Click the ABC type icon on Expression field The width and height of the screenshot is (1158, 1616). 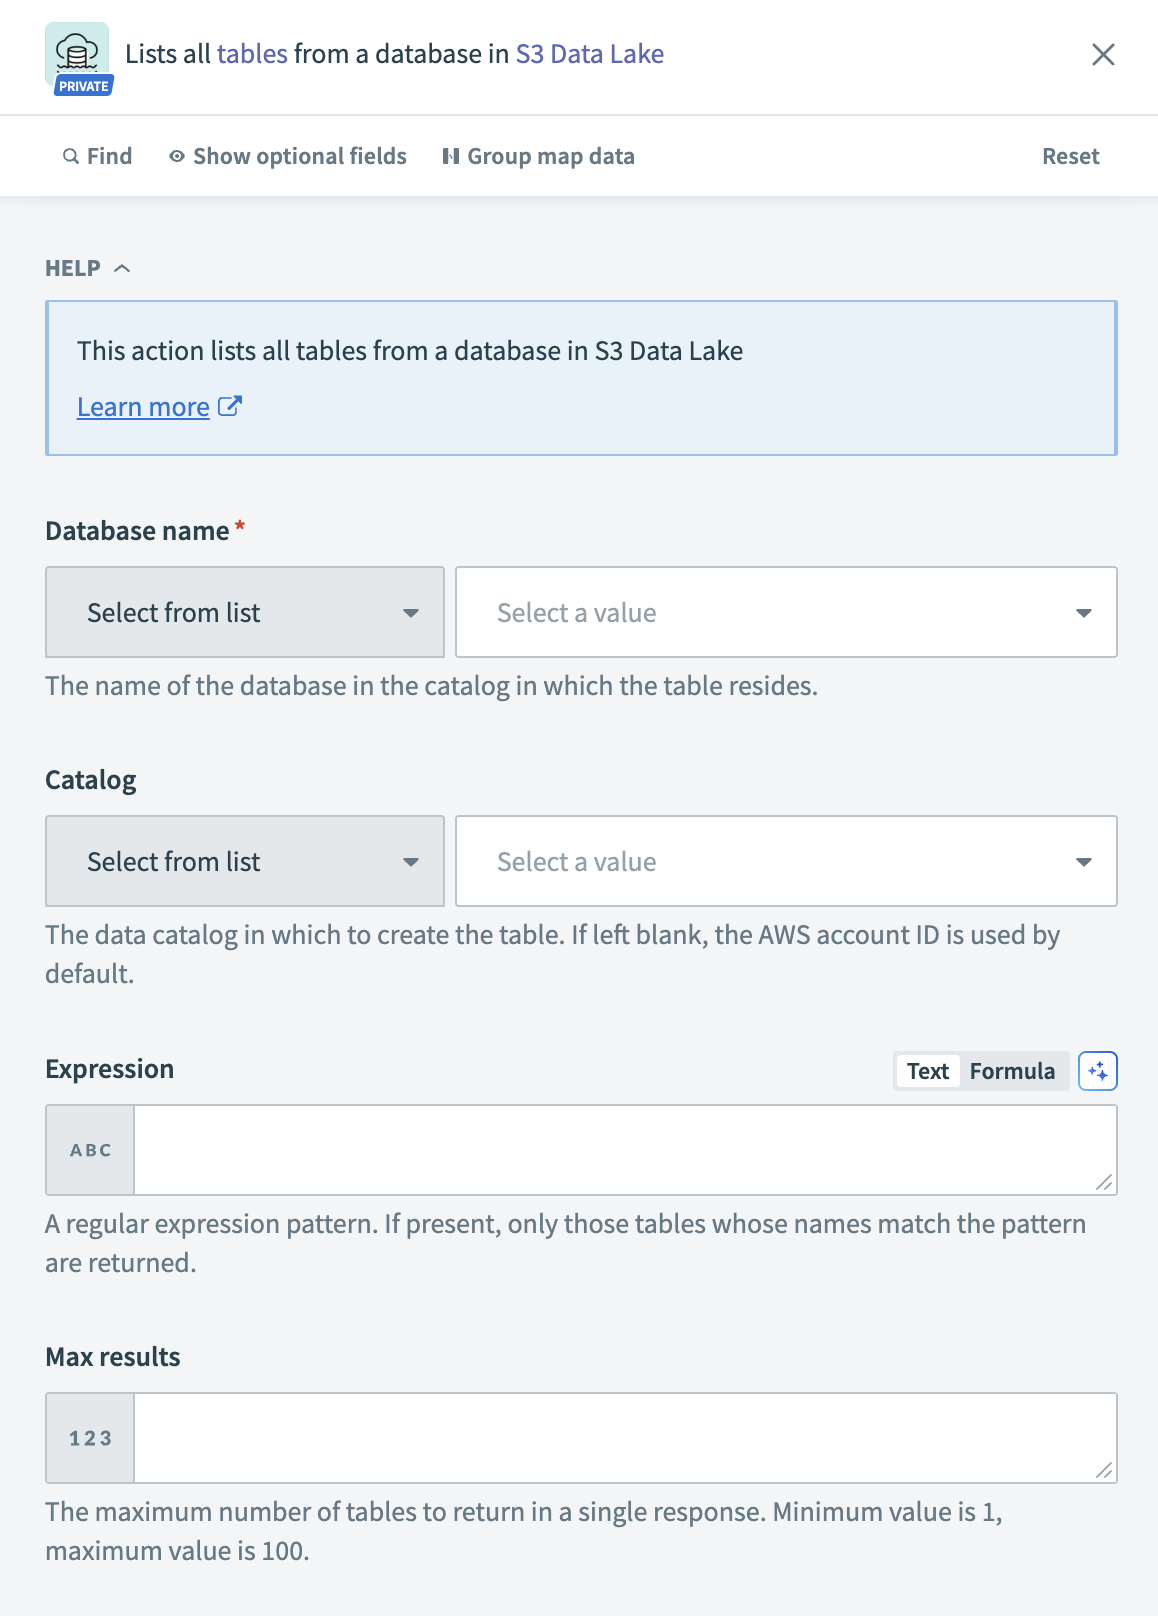click(x=89, y=1149)
